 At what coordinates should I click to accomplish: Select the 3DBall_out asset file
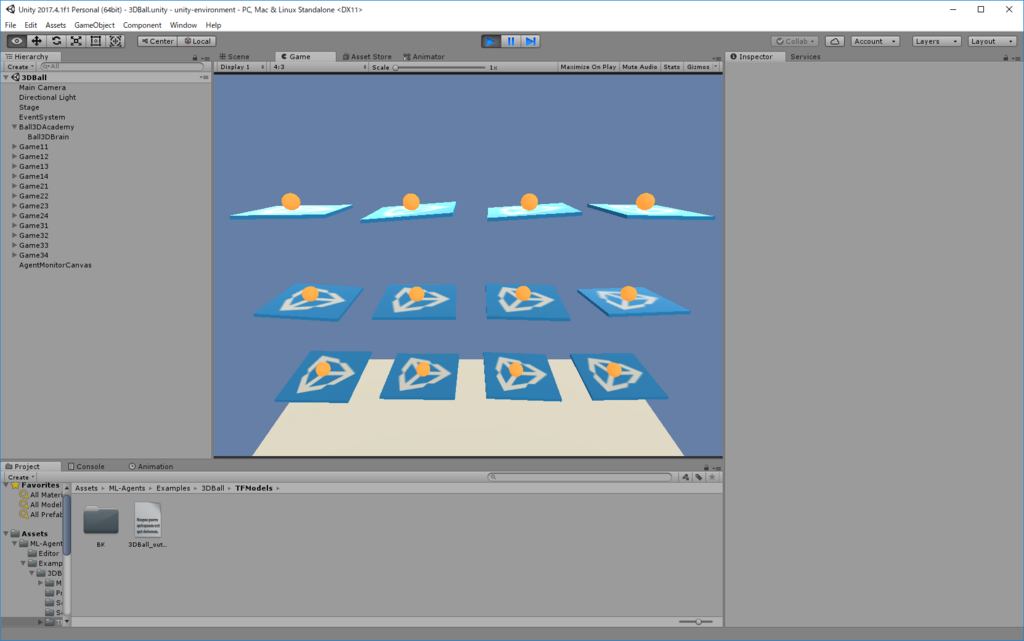point(148,525)
